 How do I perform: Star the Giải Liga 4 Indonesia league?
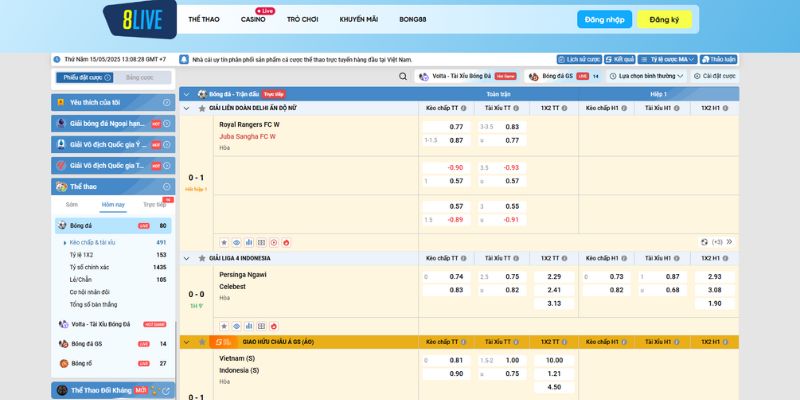click(202, 258)
